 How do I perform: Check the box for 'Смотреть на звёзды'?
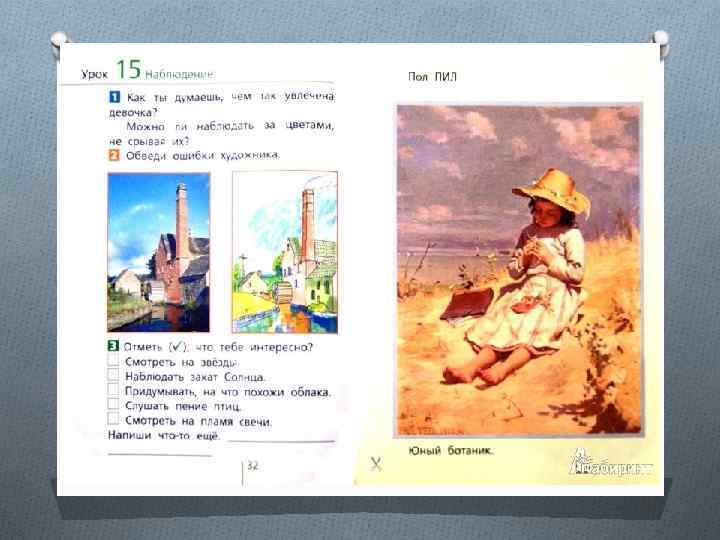pos(113,360)
